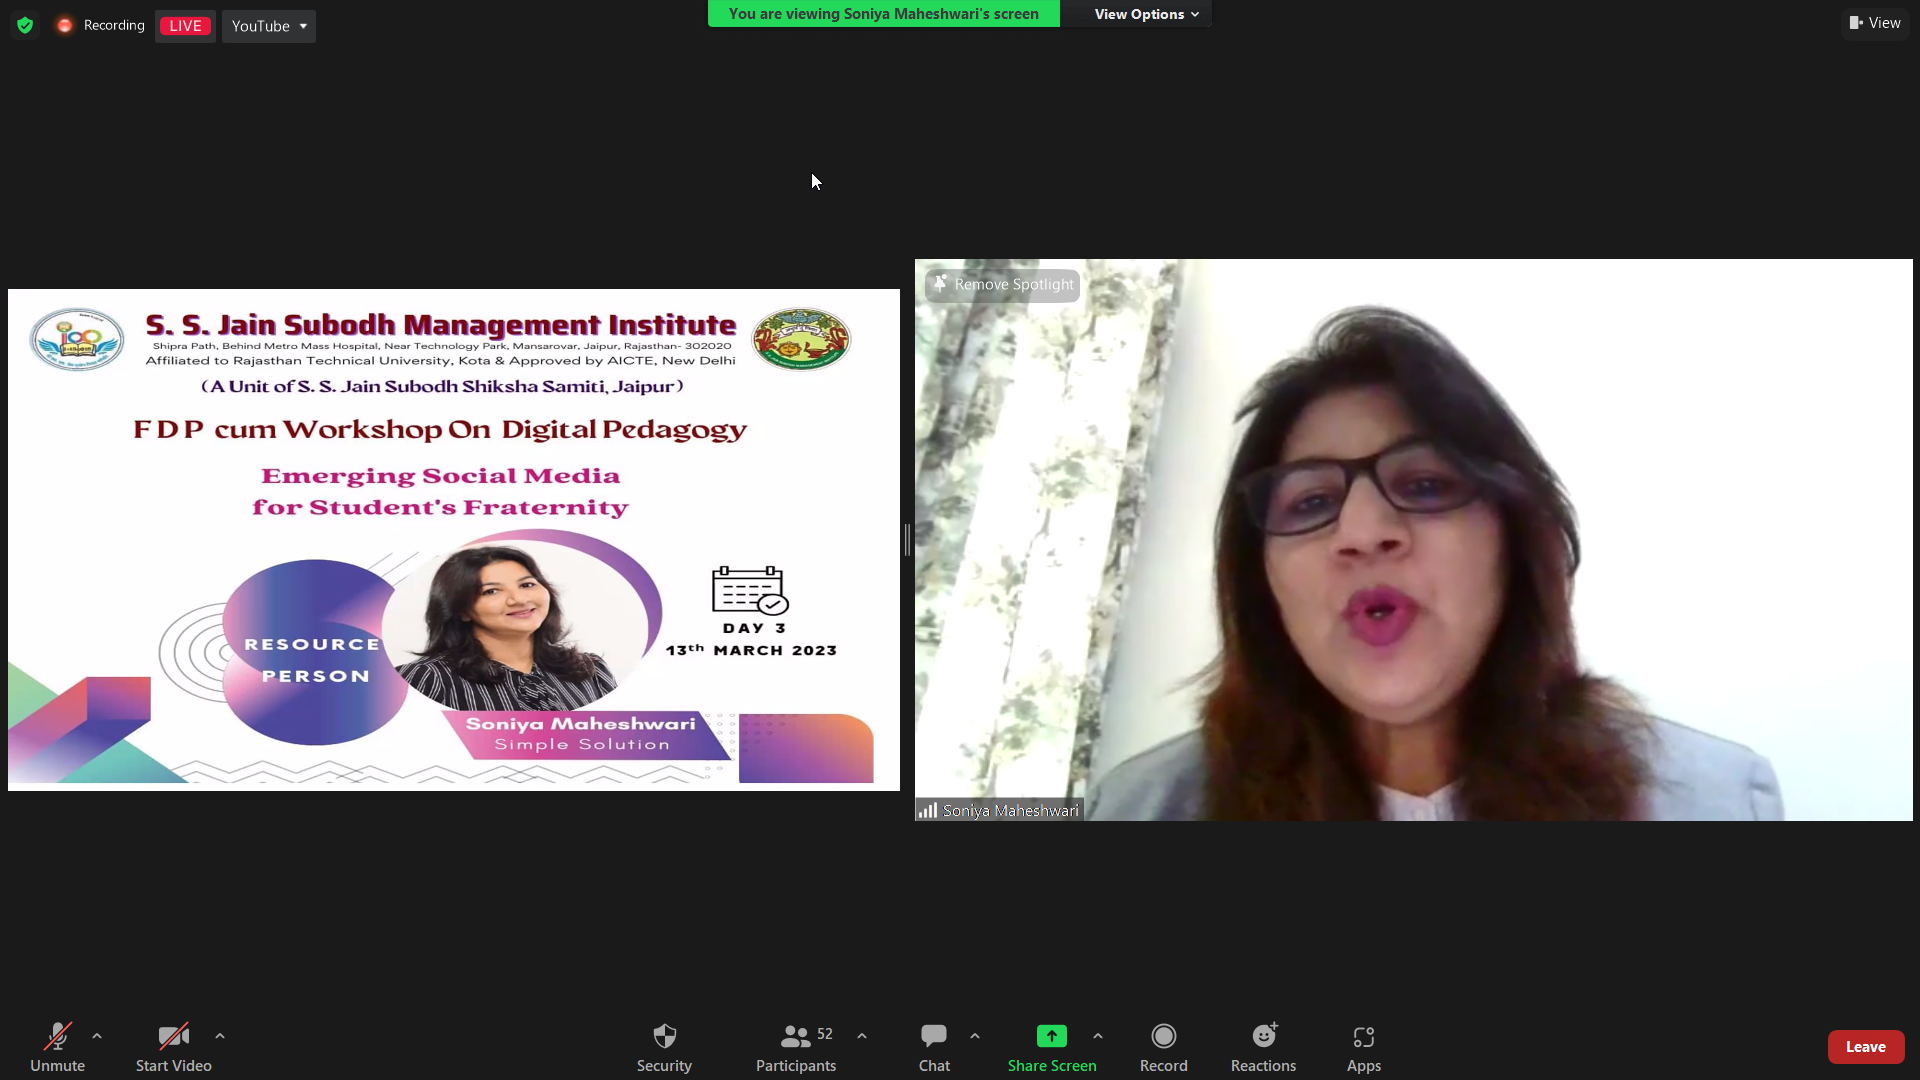Screen dimensions: 1920x1080
Task: Remove Spotlight from Soniya's video
Action: tap(1003, 285)
